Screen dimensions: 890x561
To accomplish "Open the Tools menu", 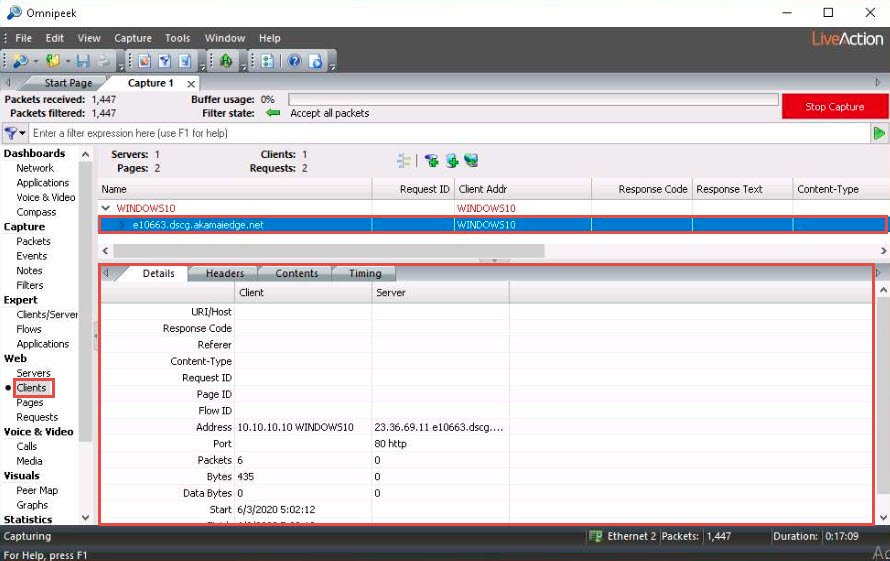I will point(178,38).
